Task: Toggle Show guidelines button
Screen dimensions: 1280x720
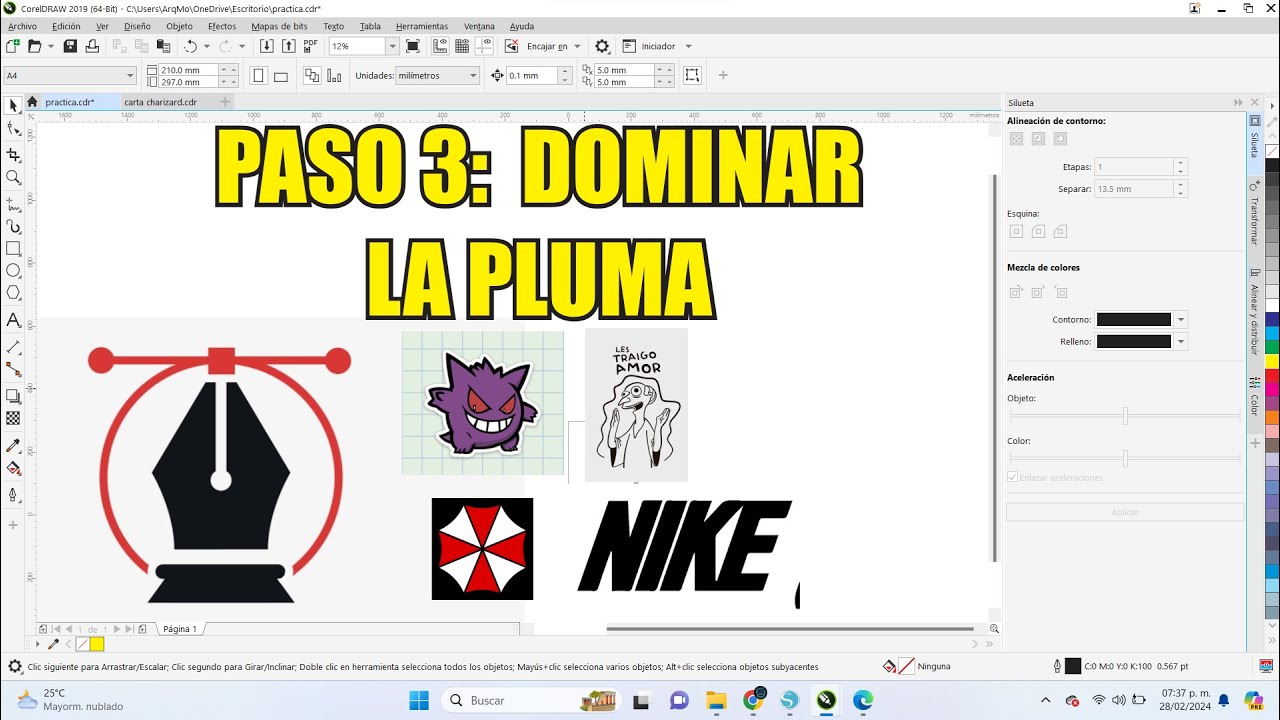Action: 484,46
